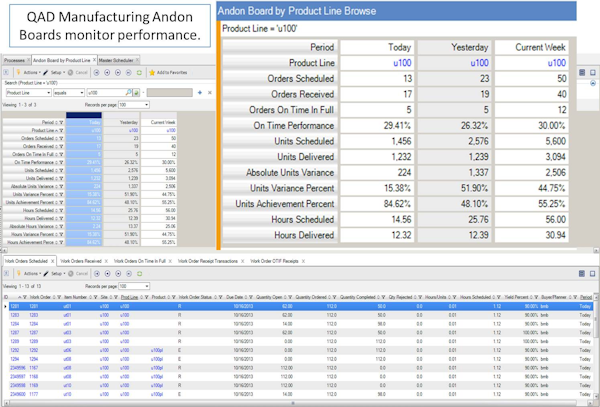Click the lightbulb Actions icon in upper toolbar
This screenshot has width=600, height=407.
(18, 72)
